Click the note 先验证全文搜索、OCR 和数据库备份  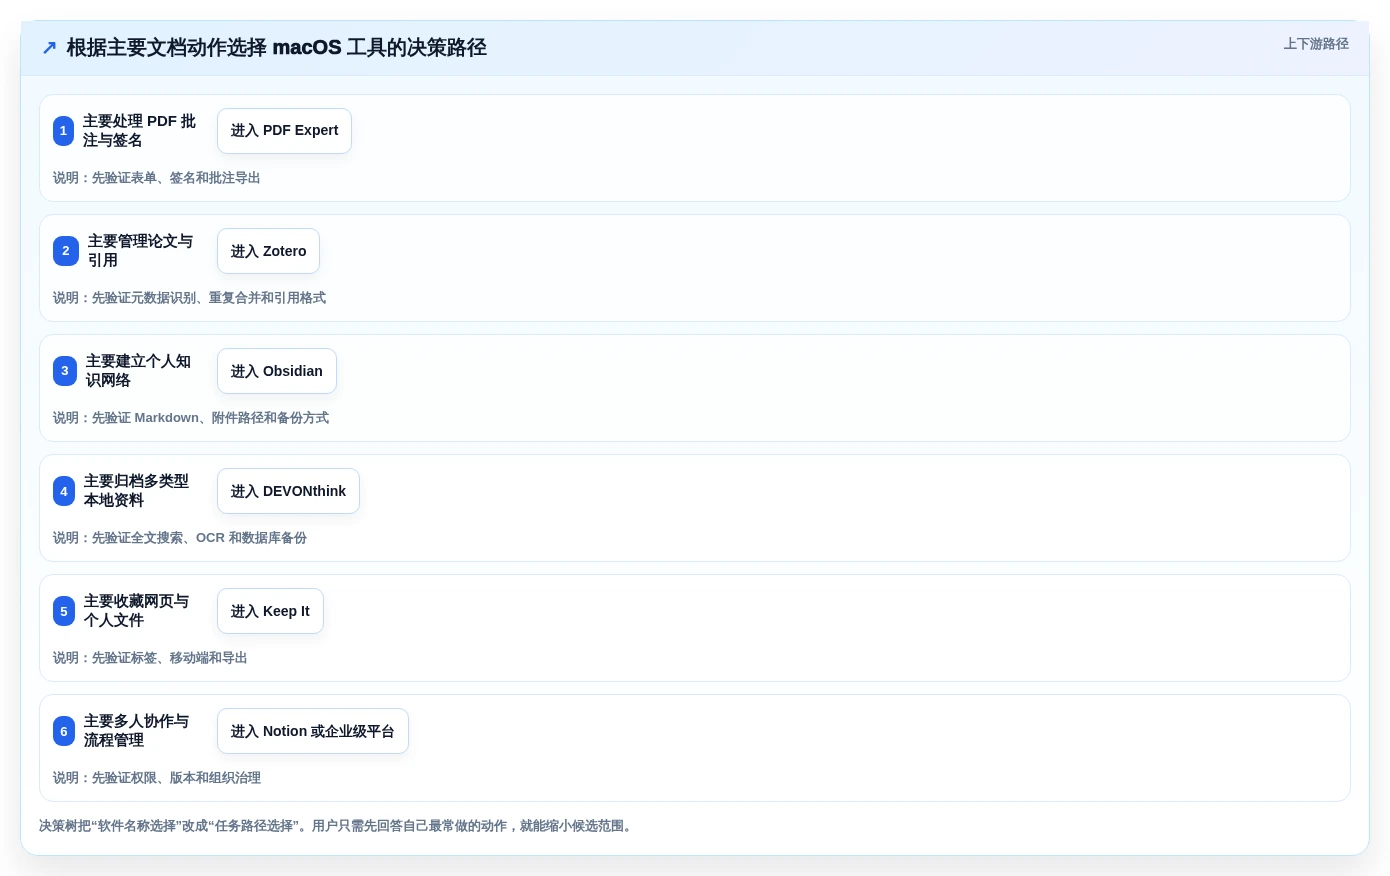coord(199,538)
